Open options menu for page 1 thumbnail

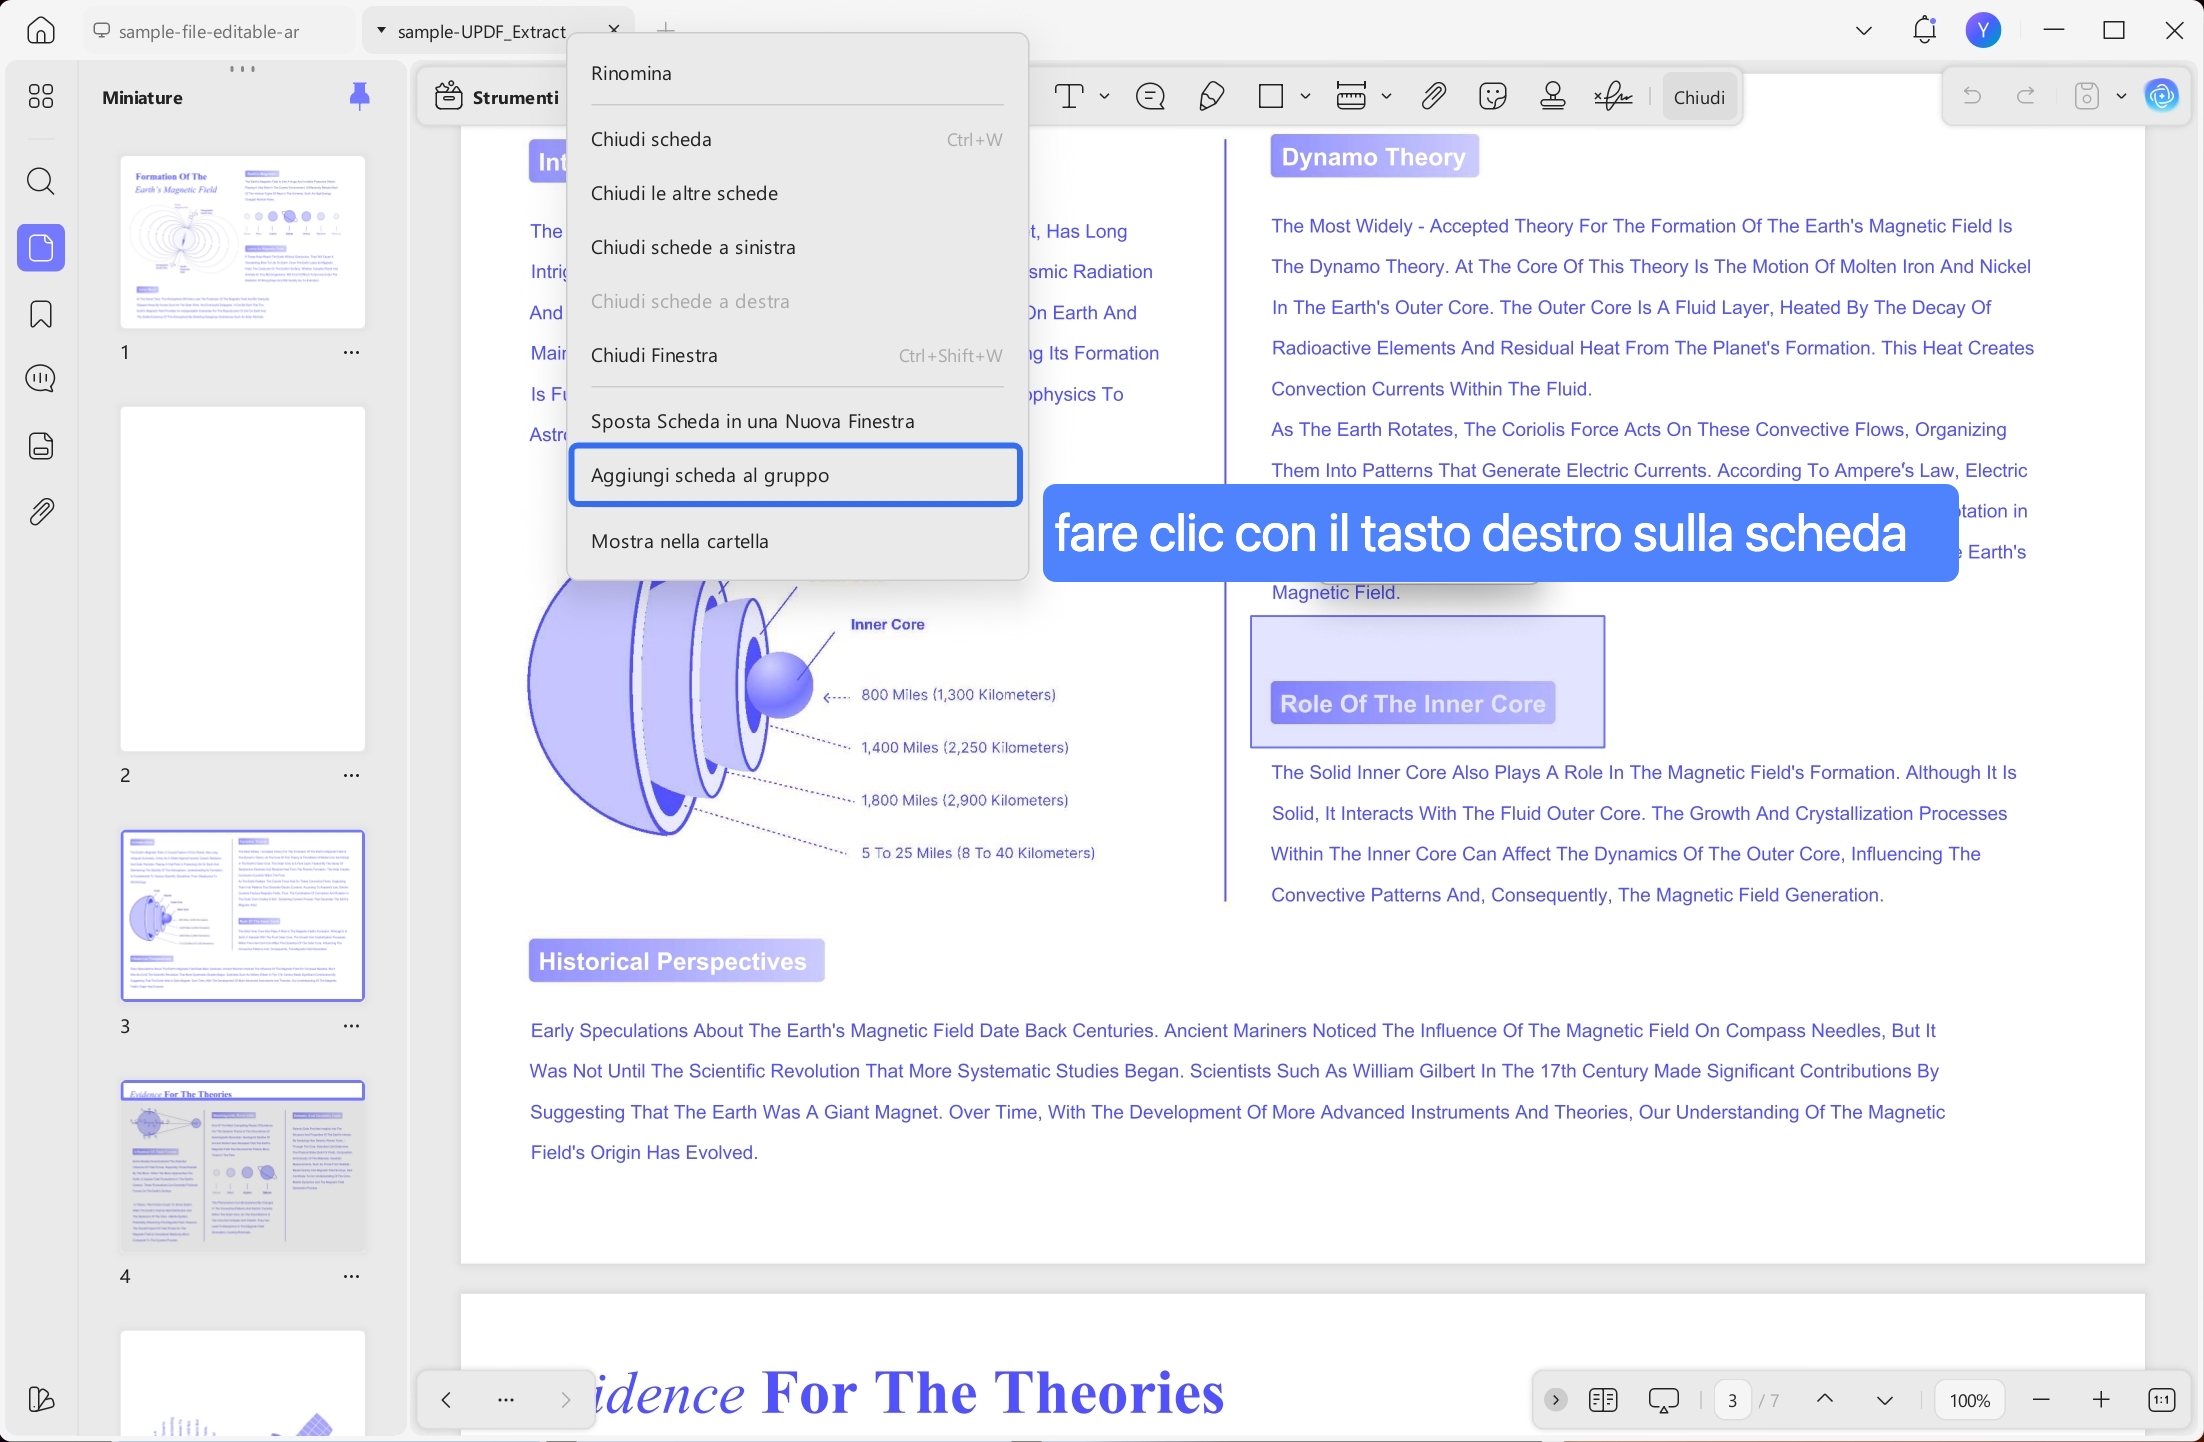tap(351, 352)
